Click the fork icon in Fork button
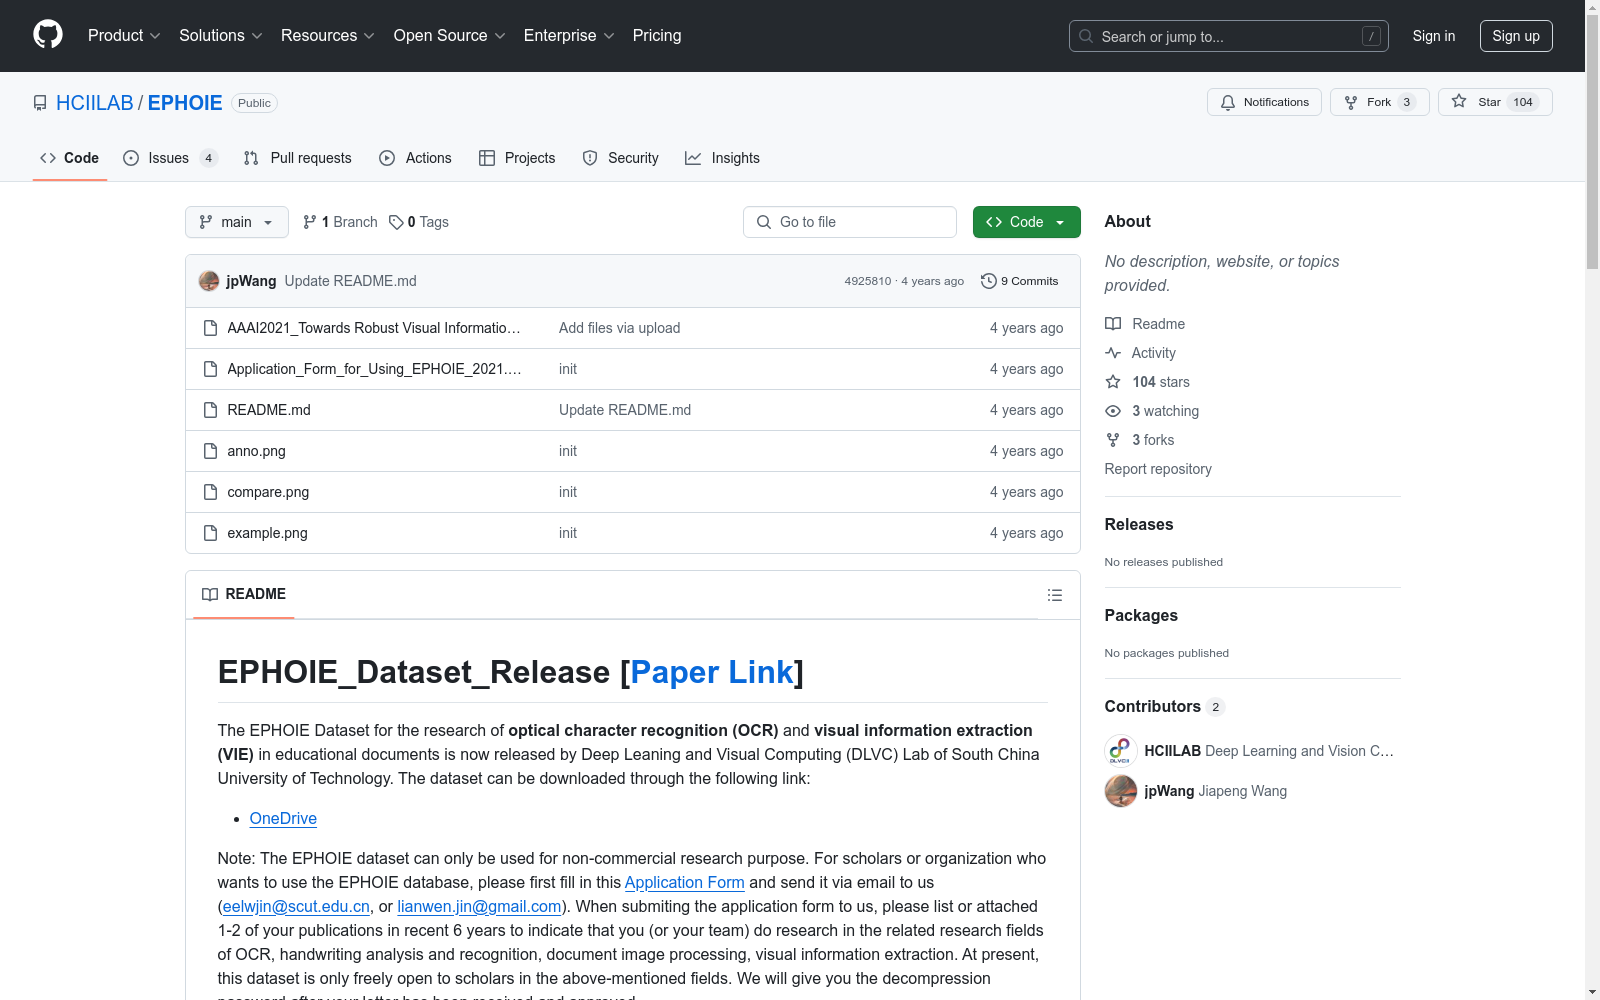The width and height of the screenshot is (1600, 1000). tap(1351, 102)
